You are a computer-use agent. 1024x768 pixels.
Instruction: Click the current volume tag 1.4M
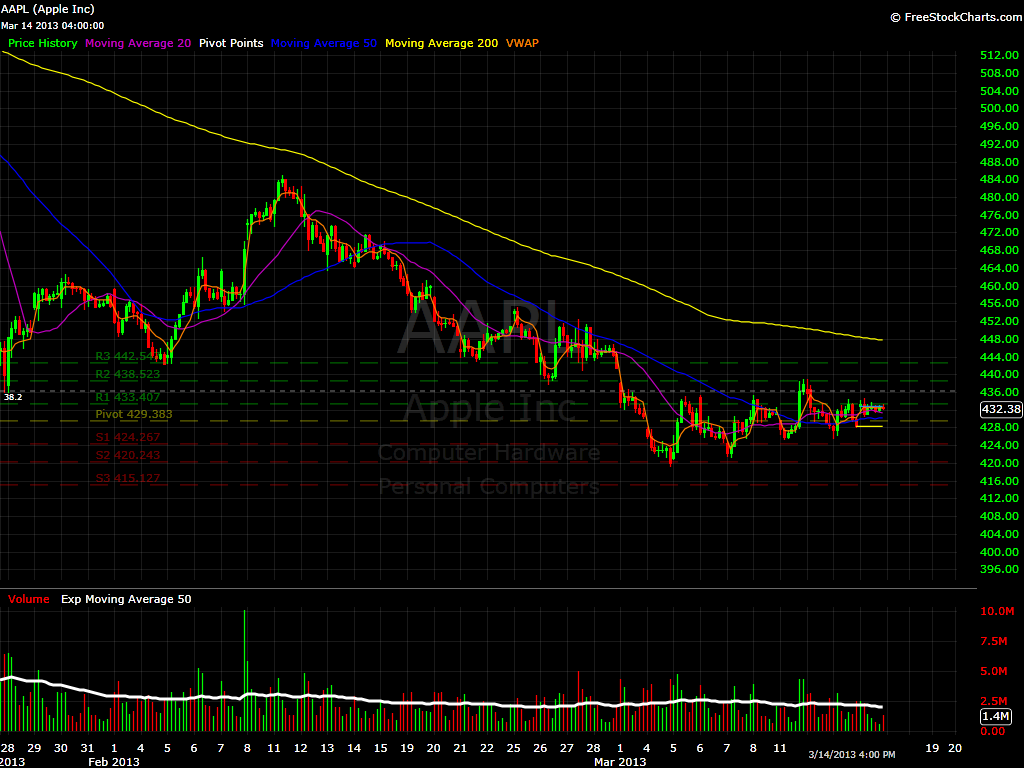coord(996,716)
